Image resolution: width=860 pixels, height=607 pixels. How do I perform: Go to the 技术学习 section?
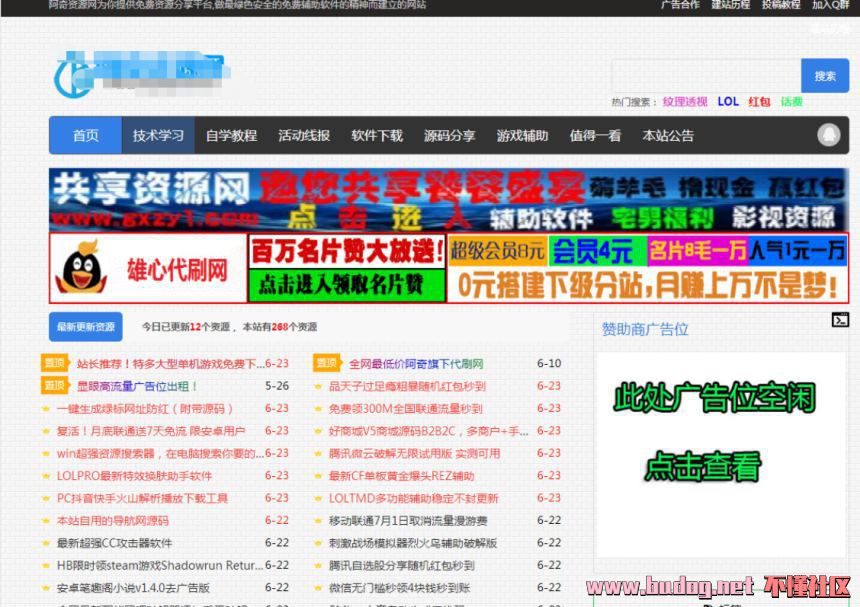[x=158, y=135]
